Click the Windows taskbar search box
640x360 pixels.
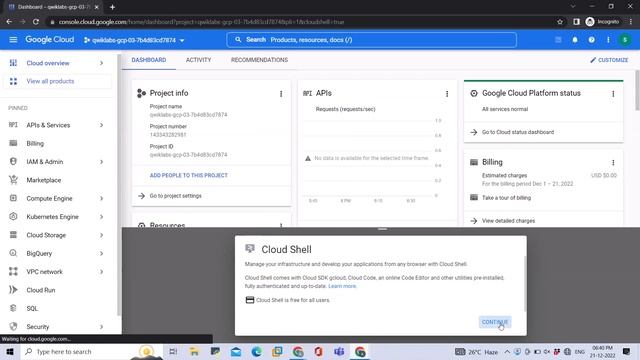click(x=92, y=351)
